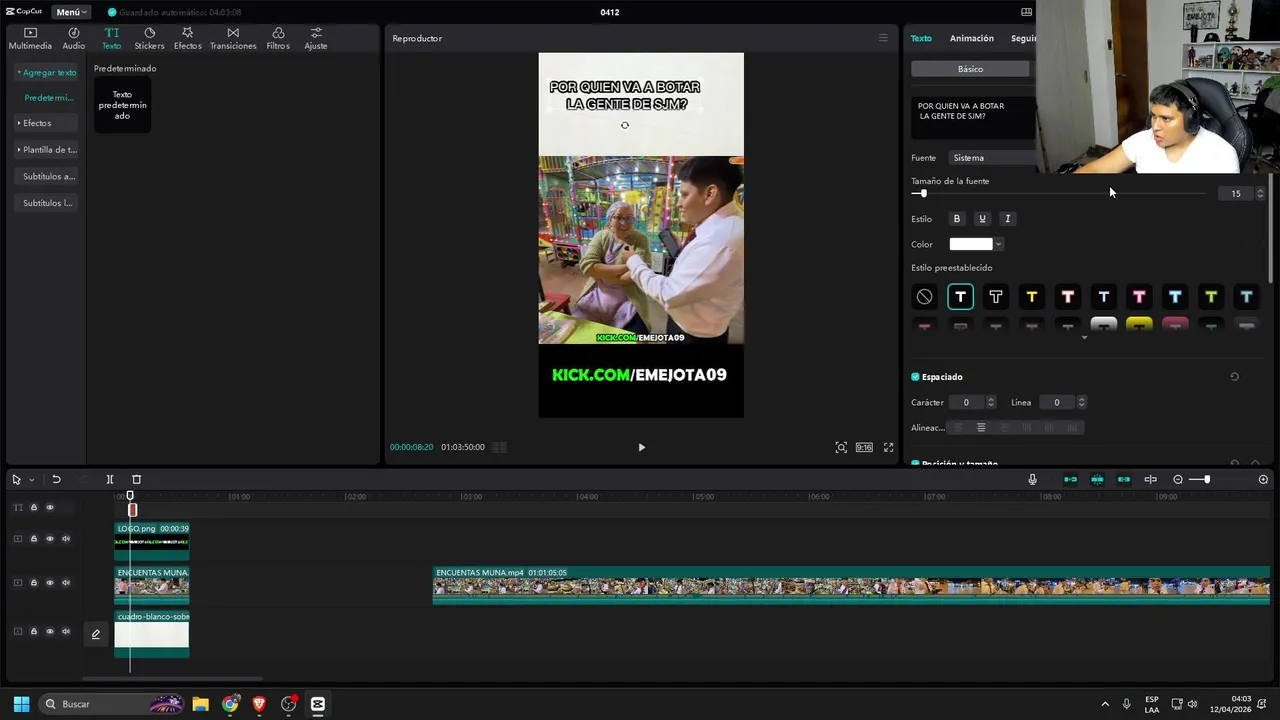Lock the LOGO.png track
This screenshot has width=1280, height=720.
pyautogui.click(x=33, y=539)
